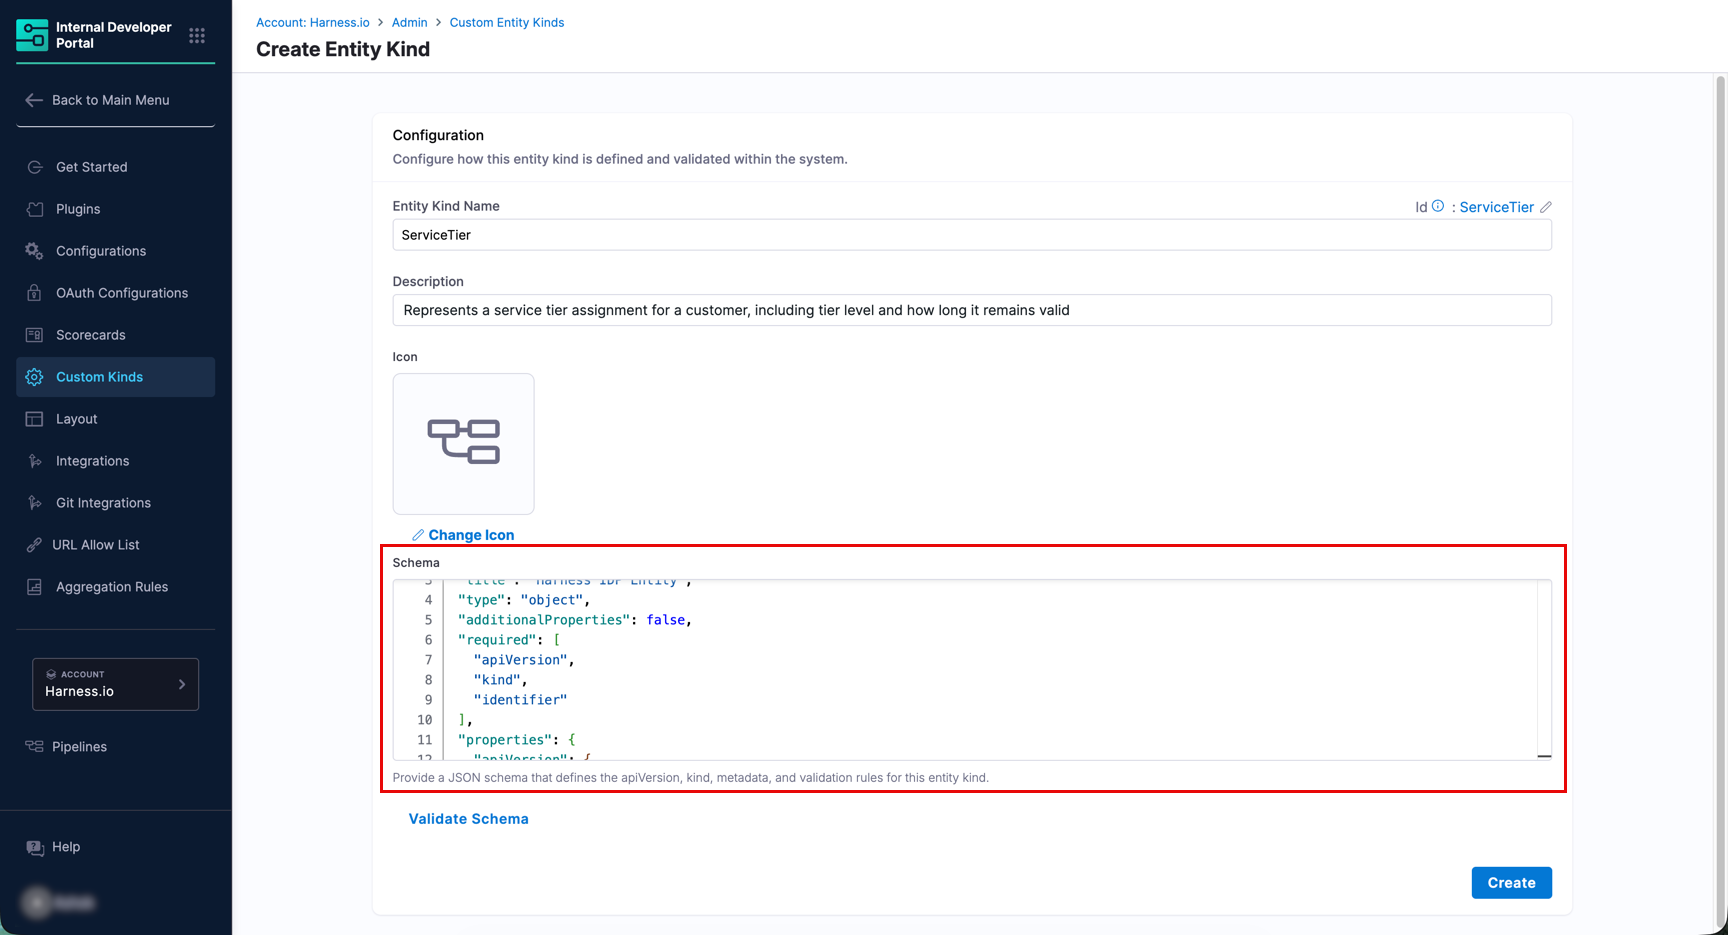
Task: Click the entity kind icon preview
Action: [x=463, y=443]
